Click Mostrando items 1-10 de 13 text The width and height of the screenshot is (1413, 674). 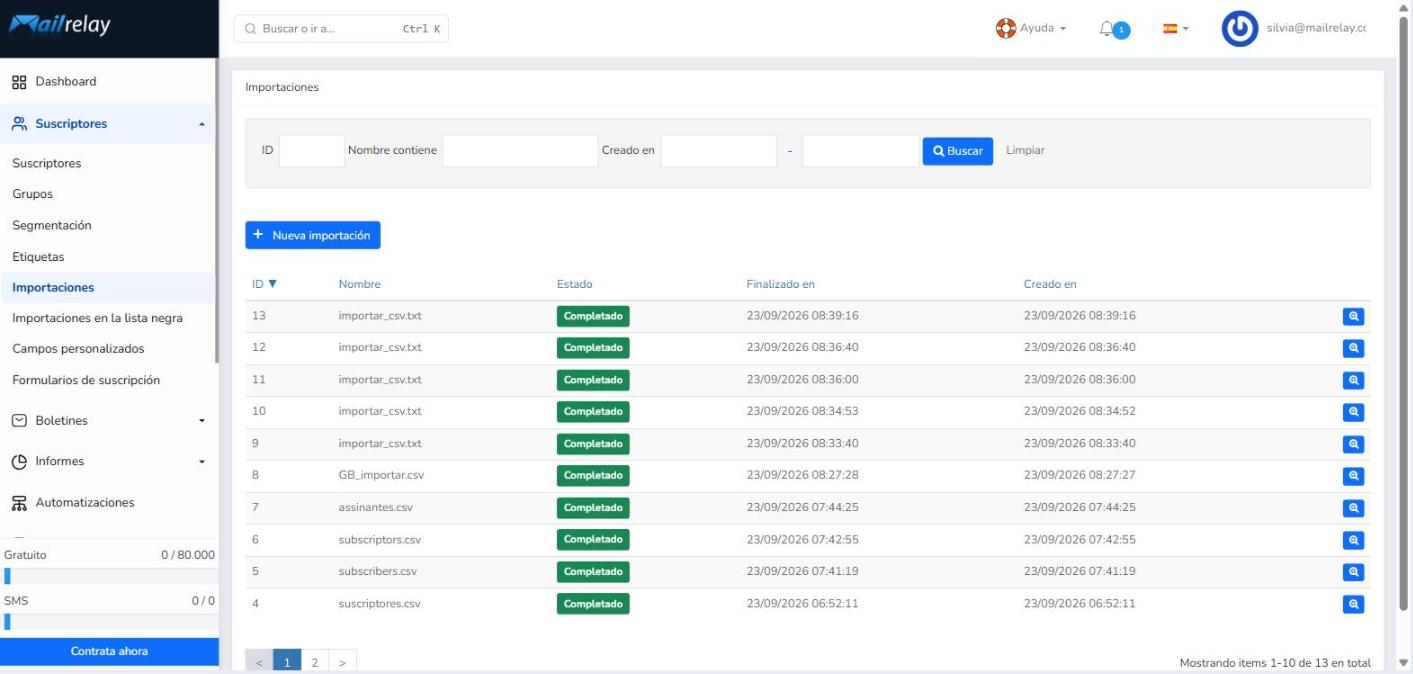click(1275, 663)
